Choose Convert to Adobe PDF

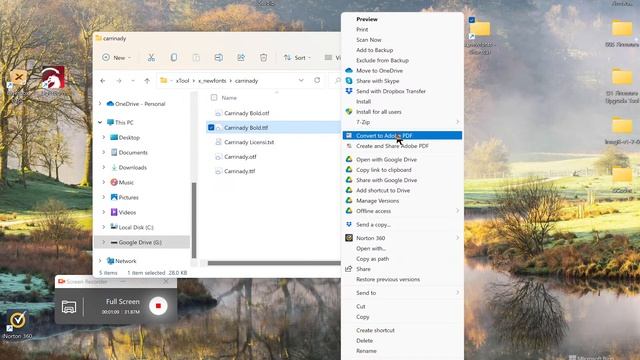click(x=402, y=136)
